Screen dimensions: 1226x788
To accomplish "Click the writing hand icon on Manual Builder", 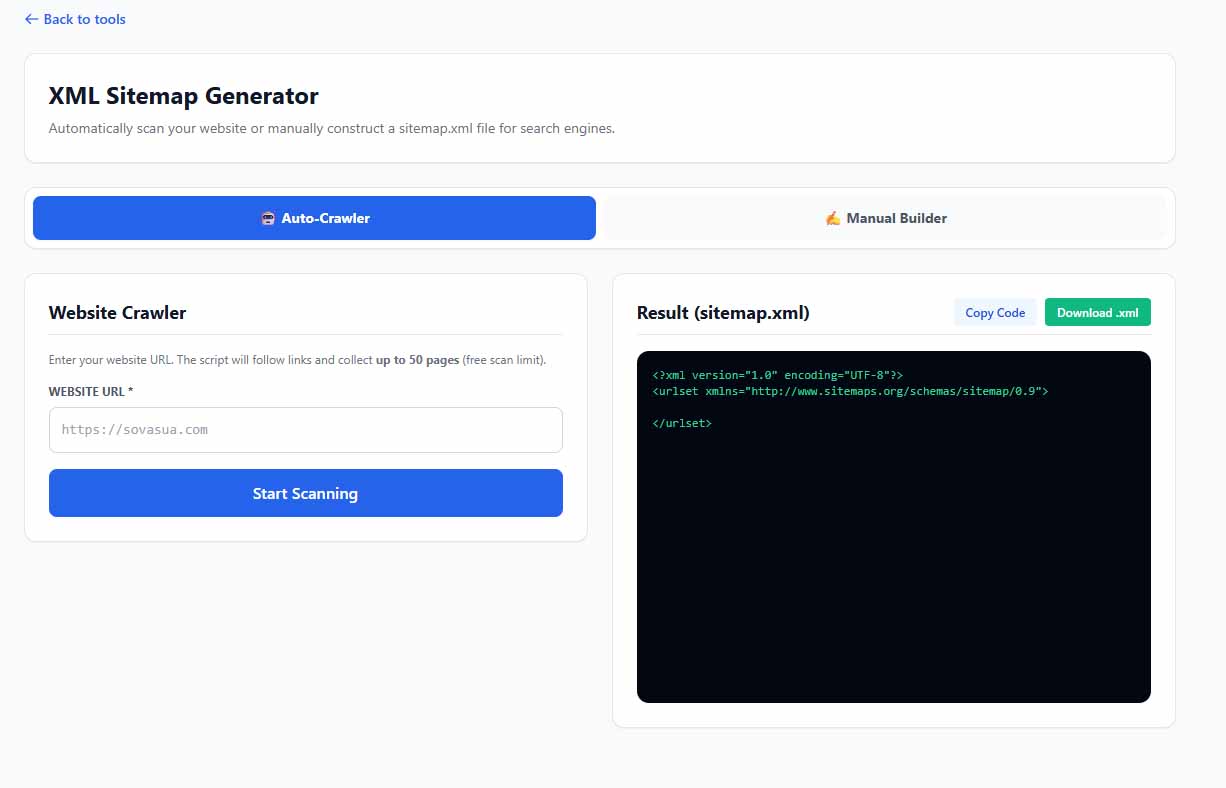I will coord(833,218).
